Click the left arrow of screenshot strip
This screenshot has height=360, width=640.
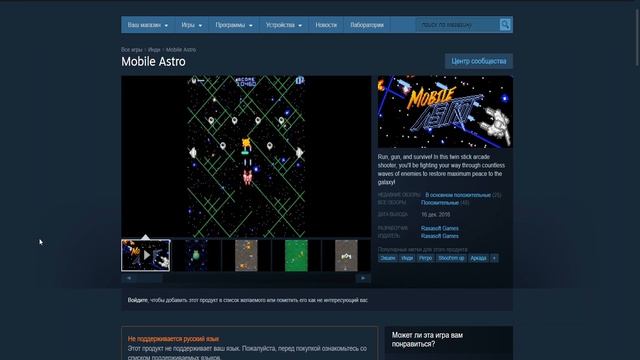tap(129, 278)
